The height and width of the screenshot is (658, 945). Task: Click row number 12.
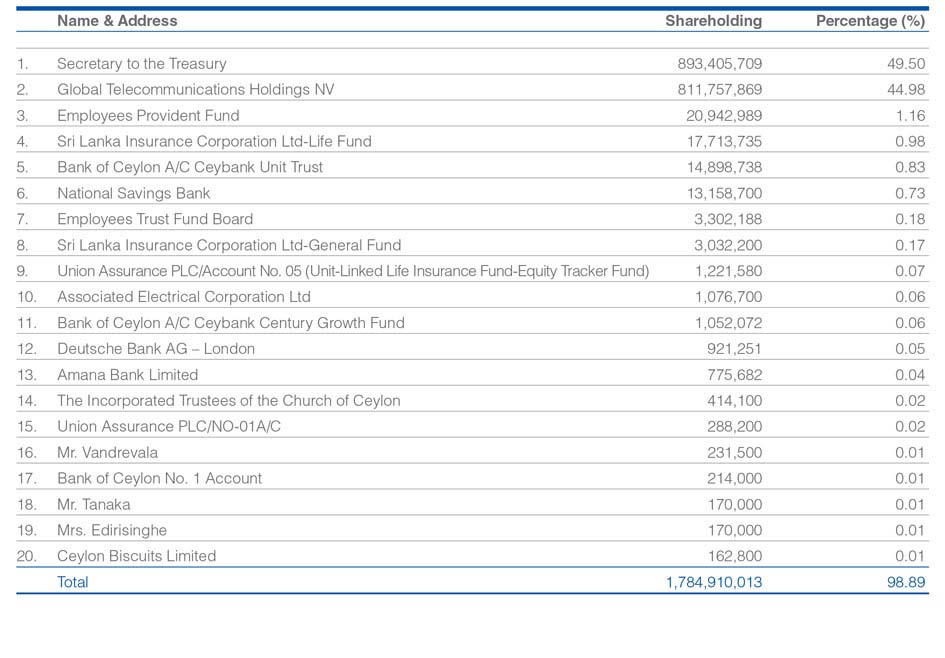click(27, 349)
